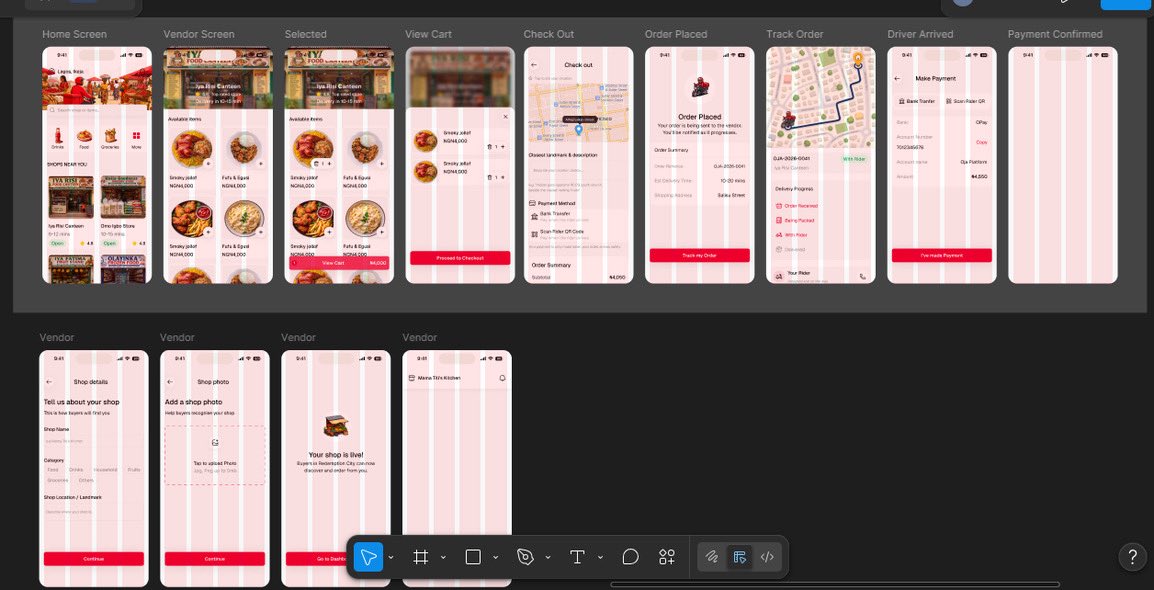This screenshot has width=1154, height=590.
Task: Activate the Comment tool
Action: coord(630,557)
